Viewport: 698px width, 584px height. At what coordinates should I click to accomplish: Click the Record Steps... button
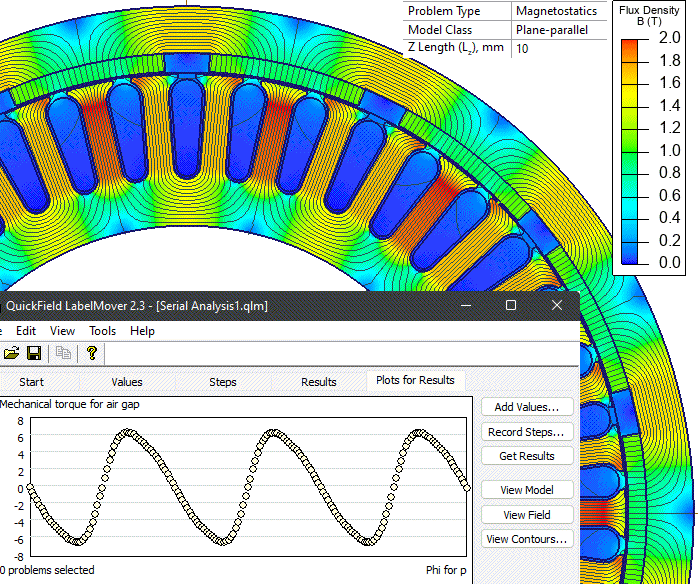pos(527,432)
